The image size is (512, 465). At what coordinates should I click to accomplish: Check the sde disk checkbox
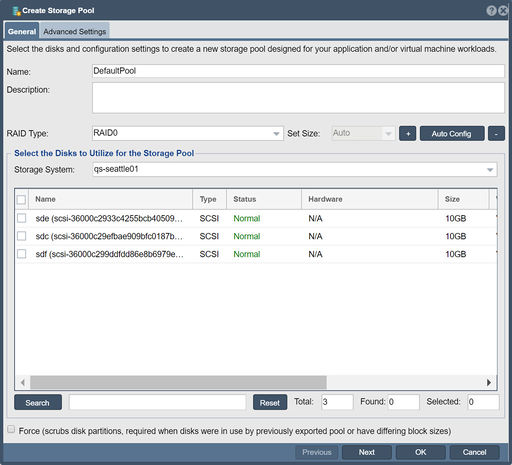[22, 218]
